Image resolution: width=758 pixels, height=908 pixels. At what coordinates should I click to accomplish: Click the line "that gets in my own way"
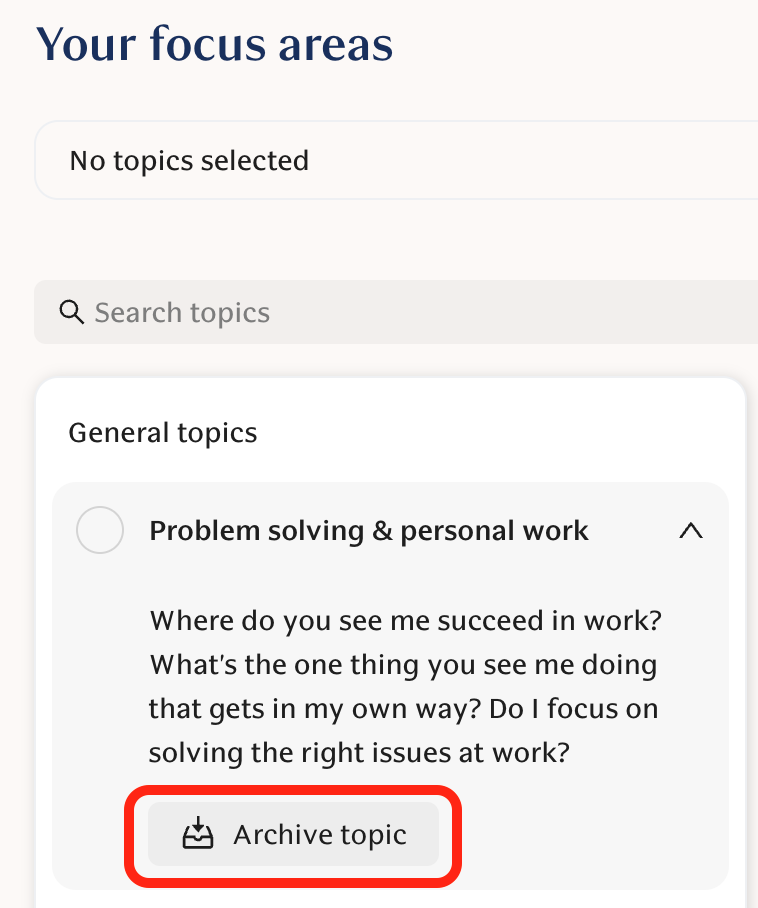[x=402, y=708]
